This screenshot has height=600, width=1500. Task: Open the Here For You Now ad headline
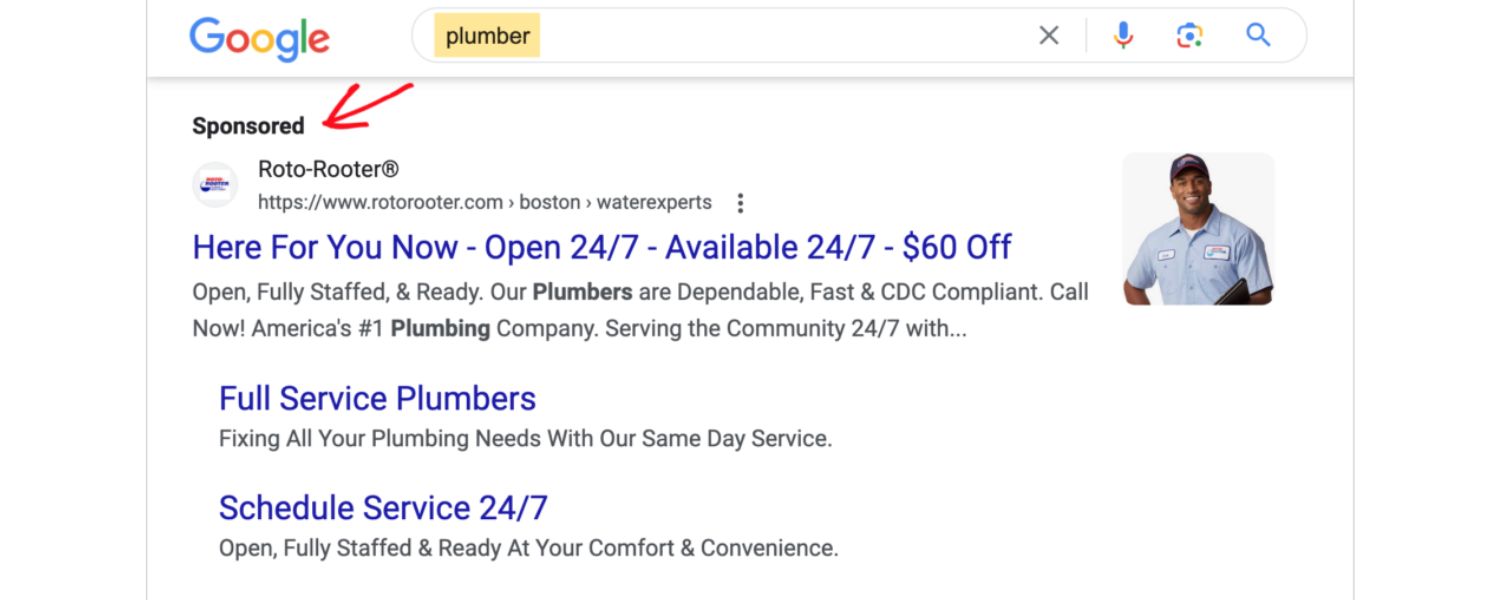600,247
